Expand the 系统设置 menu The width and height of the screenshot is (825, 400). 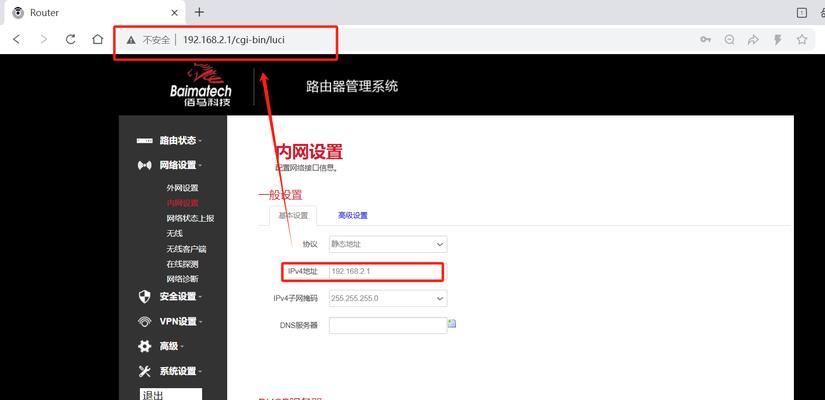[180, 371]
